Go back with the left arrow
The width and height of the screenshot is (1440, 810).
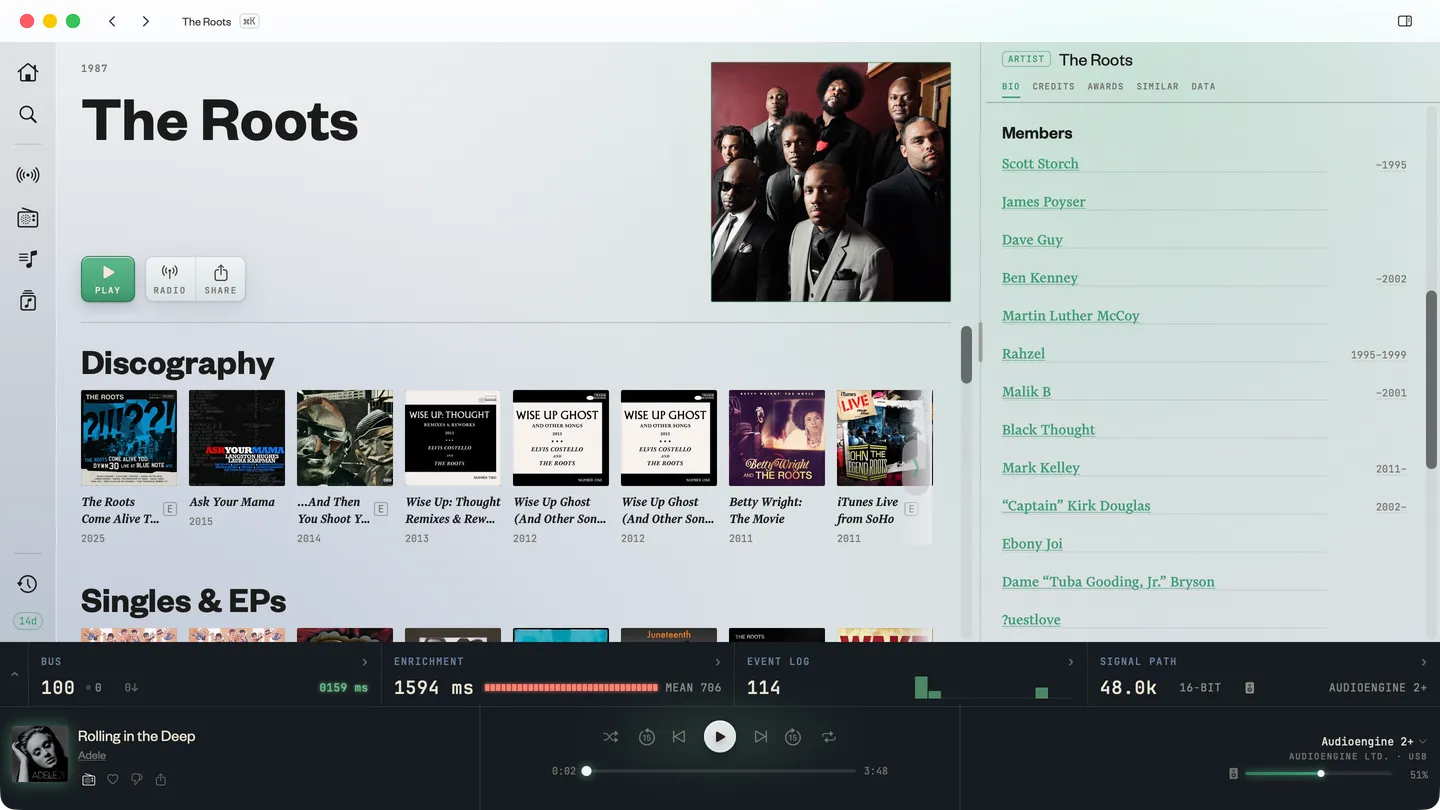(x=112, y=21)
